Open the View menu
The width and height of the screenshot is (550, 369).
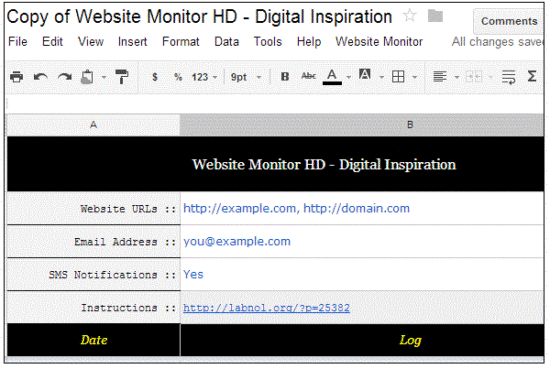pyautogui.click(x=90, y=42)
